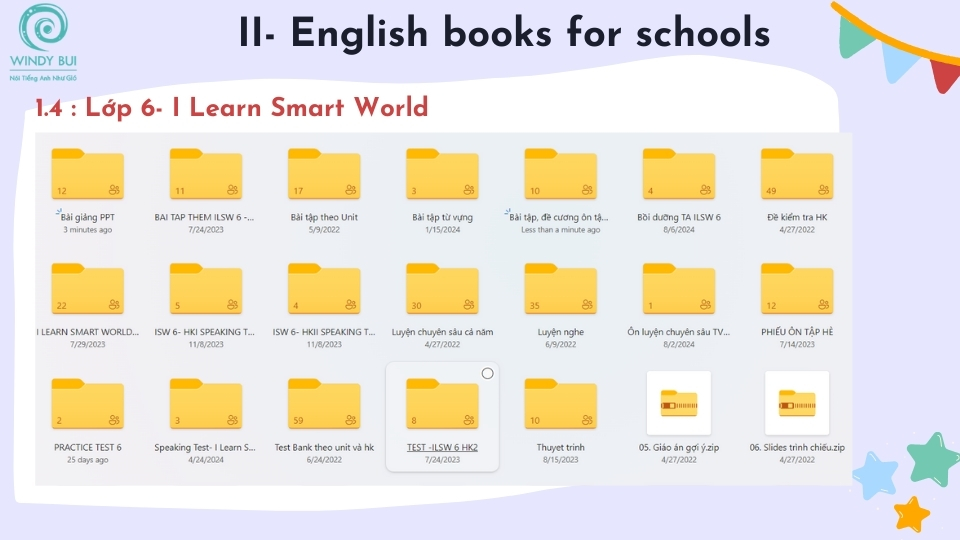Open the ISW 6- HKI SPEAKING folder
This screenshot has width=960, height=540.
(205, 291)
